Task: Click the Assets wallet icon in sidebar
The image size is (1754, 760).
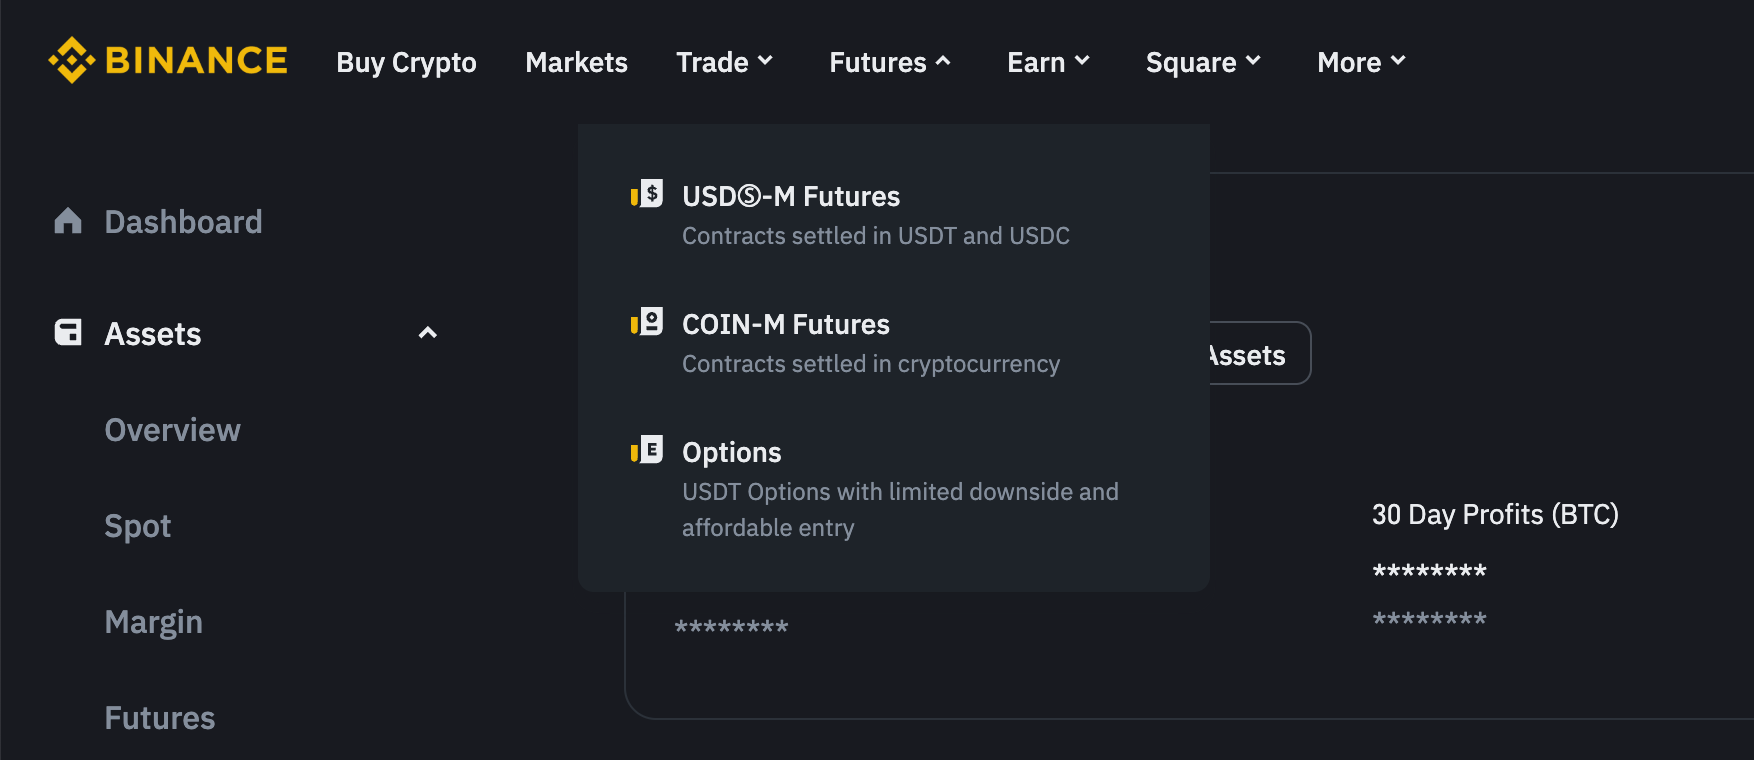Action: pos(68,333)
